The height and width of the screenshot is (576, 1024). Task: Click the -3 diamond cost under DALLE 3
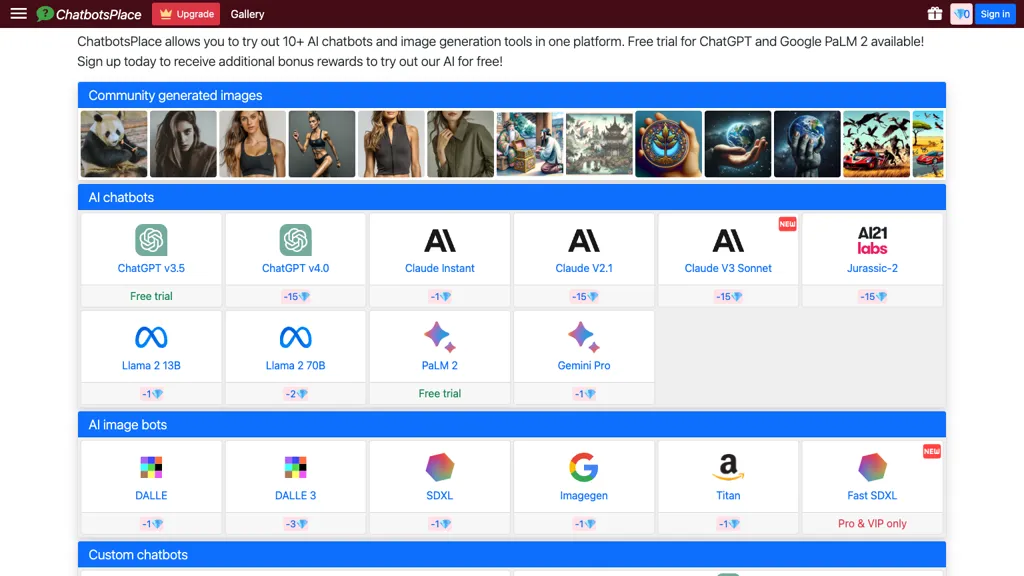coord(295,524)
